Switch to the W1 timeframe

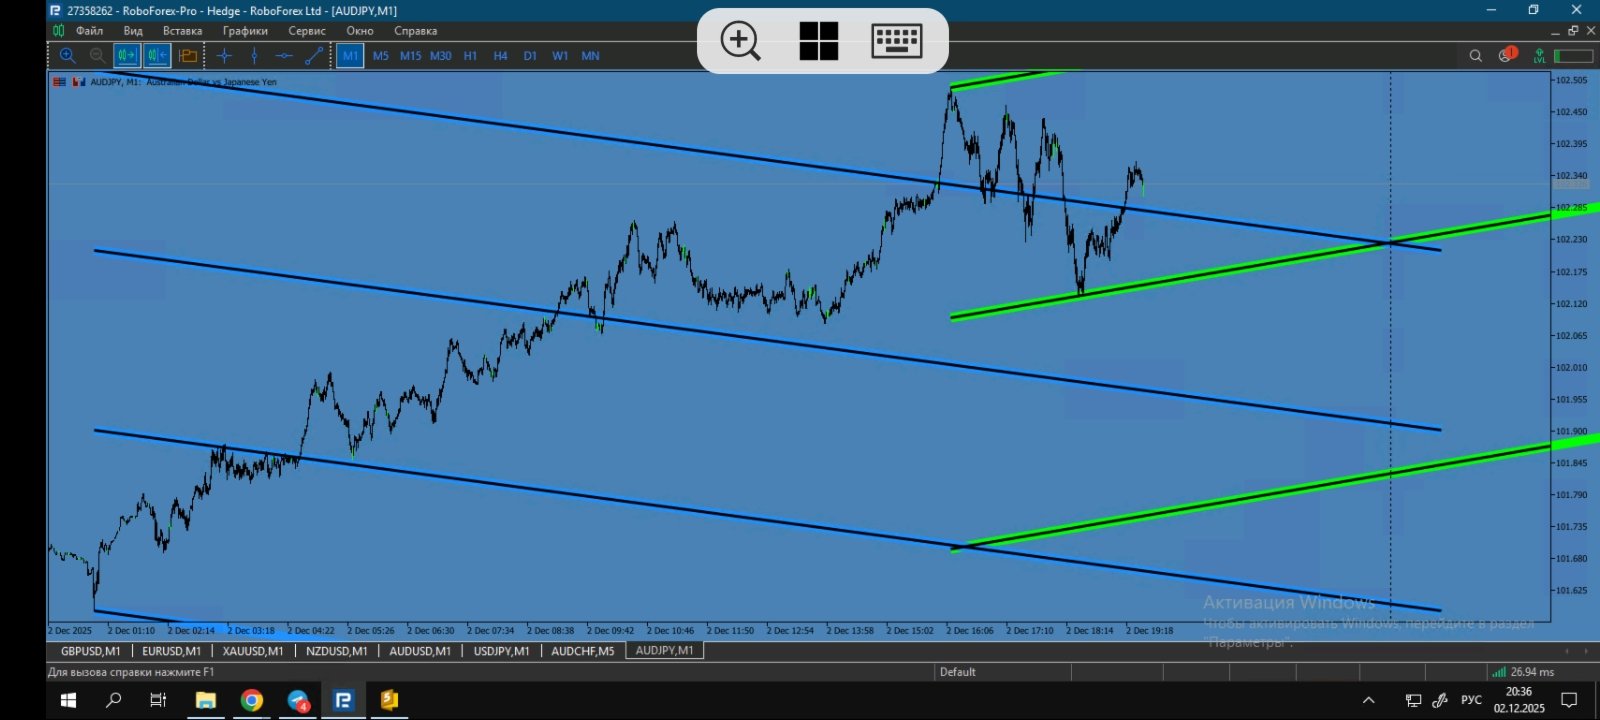pos(560,56)
